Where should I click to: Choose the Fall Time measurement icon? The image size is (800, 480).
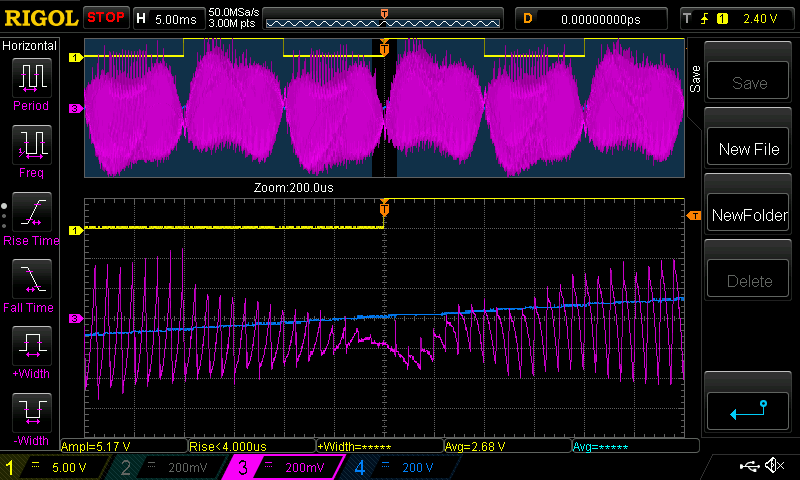click(x=31, y=279)
